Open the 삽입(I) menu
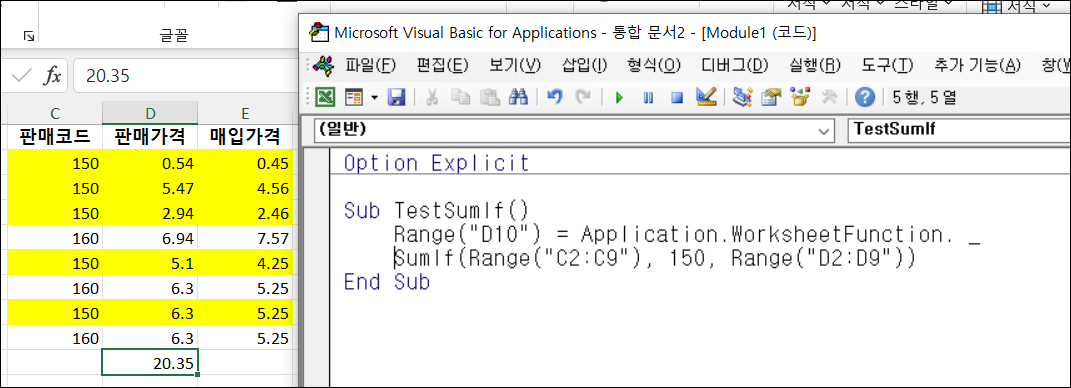Image resolution: width=1071 pixels, height=388 pixels. point(584,66)
